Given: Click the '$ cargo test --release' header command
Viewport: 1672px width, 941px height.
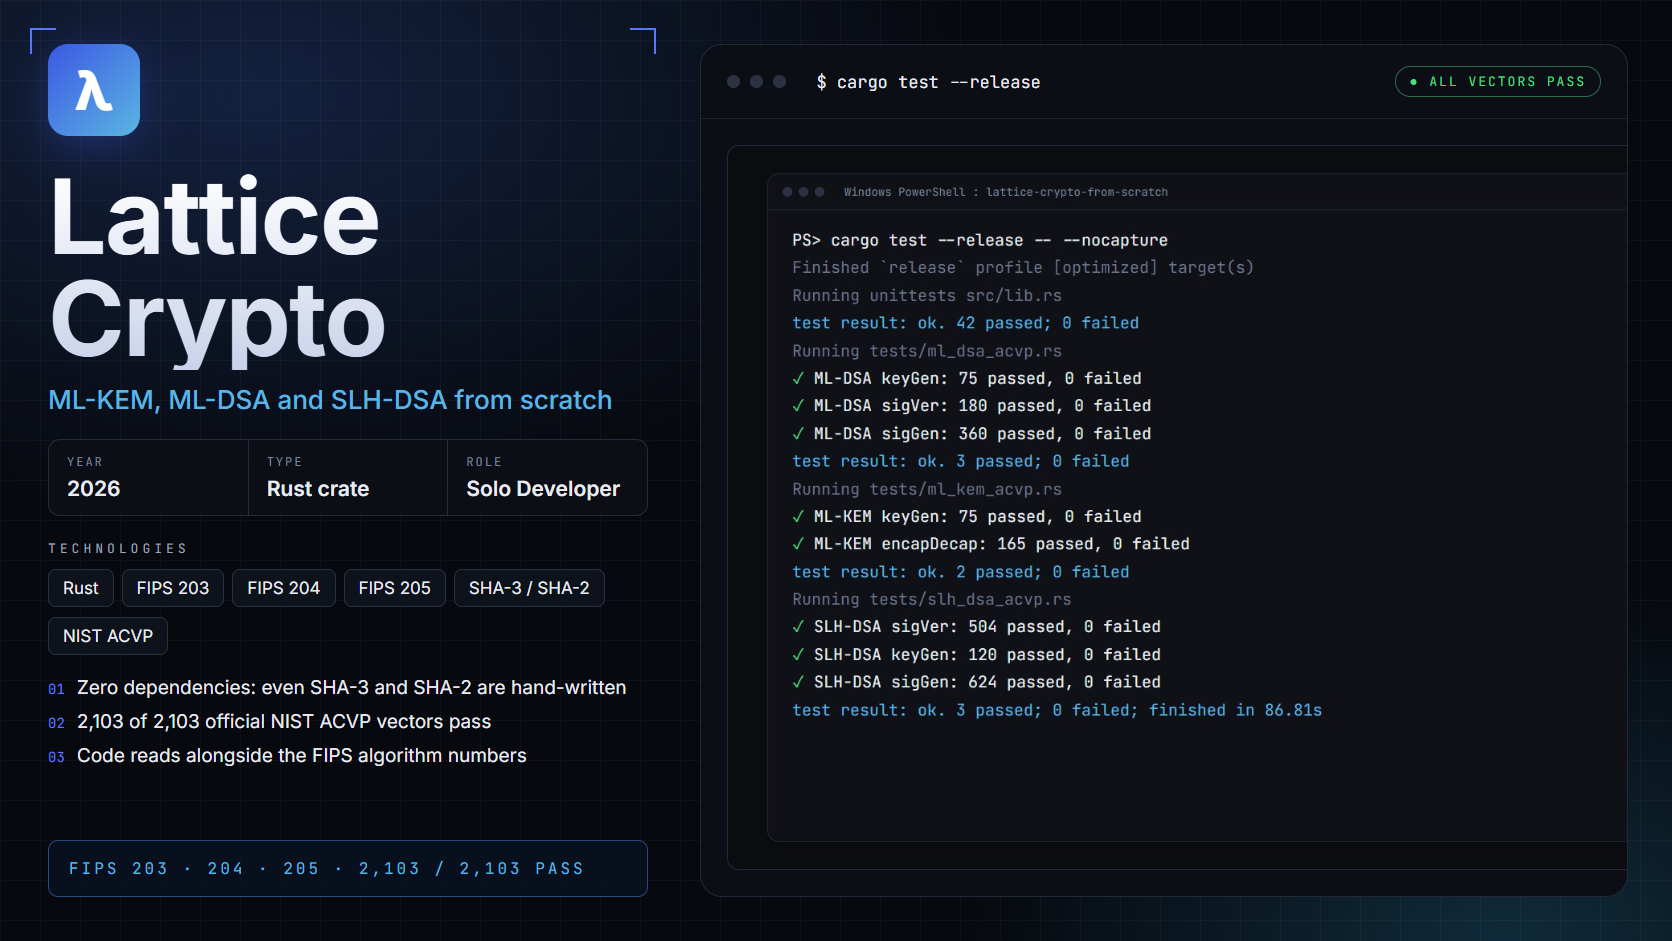Looking at the screenshot, I should 928,82.
